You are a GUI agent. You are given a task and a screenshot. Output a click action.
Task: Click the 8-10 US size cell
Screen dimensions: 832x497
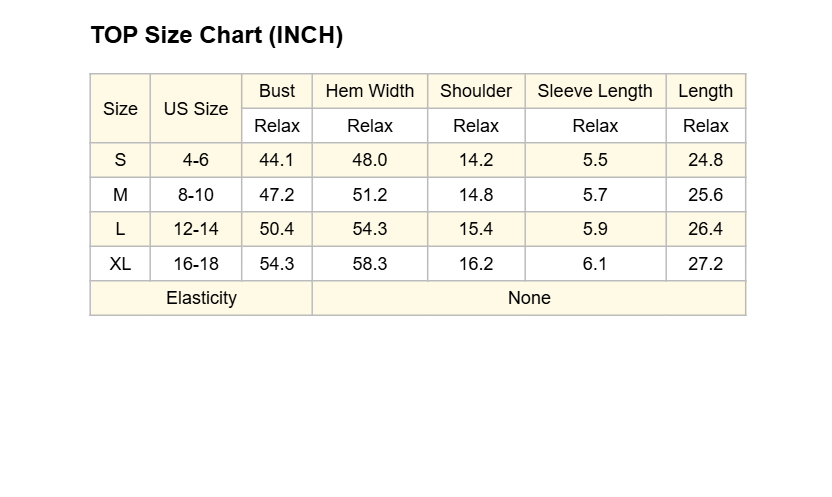tap(196, 195)
